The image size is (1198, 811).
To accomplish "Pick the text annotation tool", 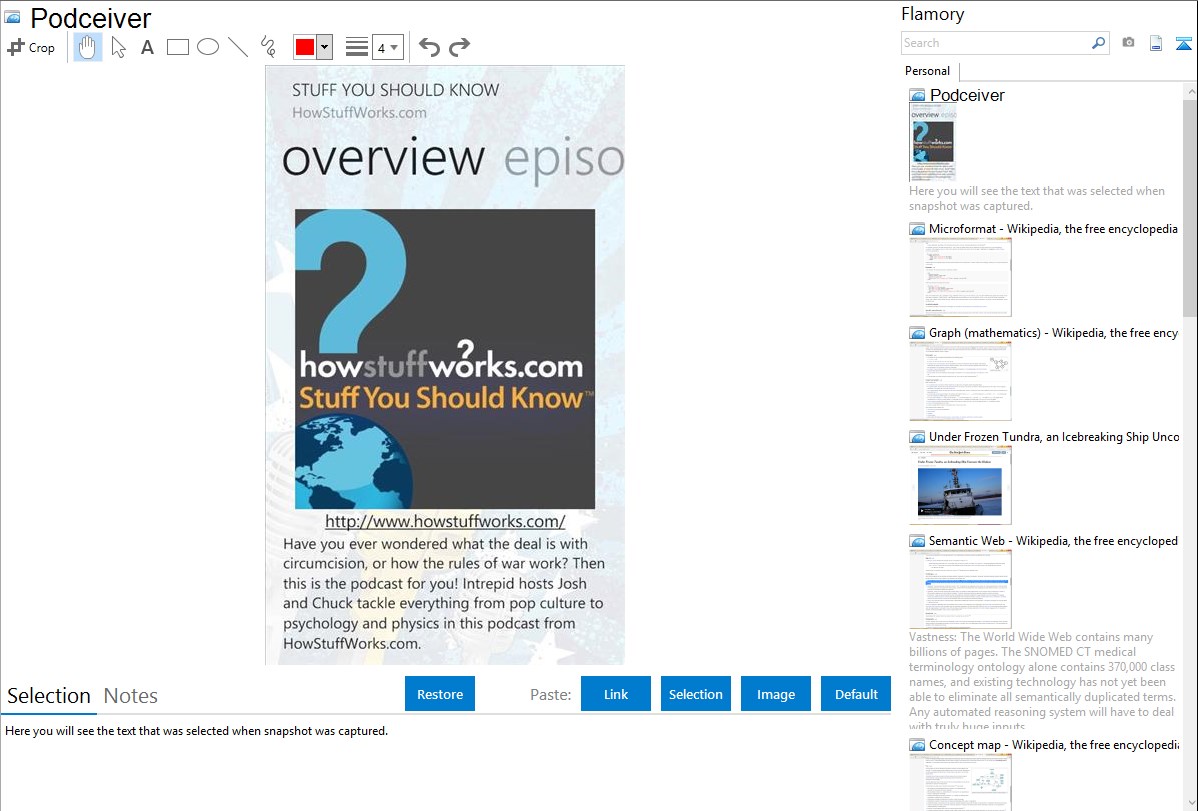I will [147, 47].
